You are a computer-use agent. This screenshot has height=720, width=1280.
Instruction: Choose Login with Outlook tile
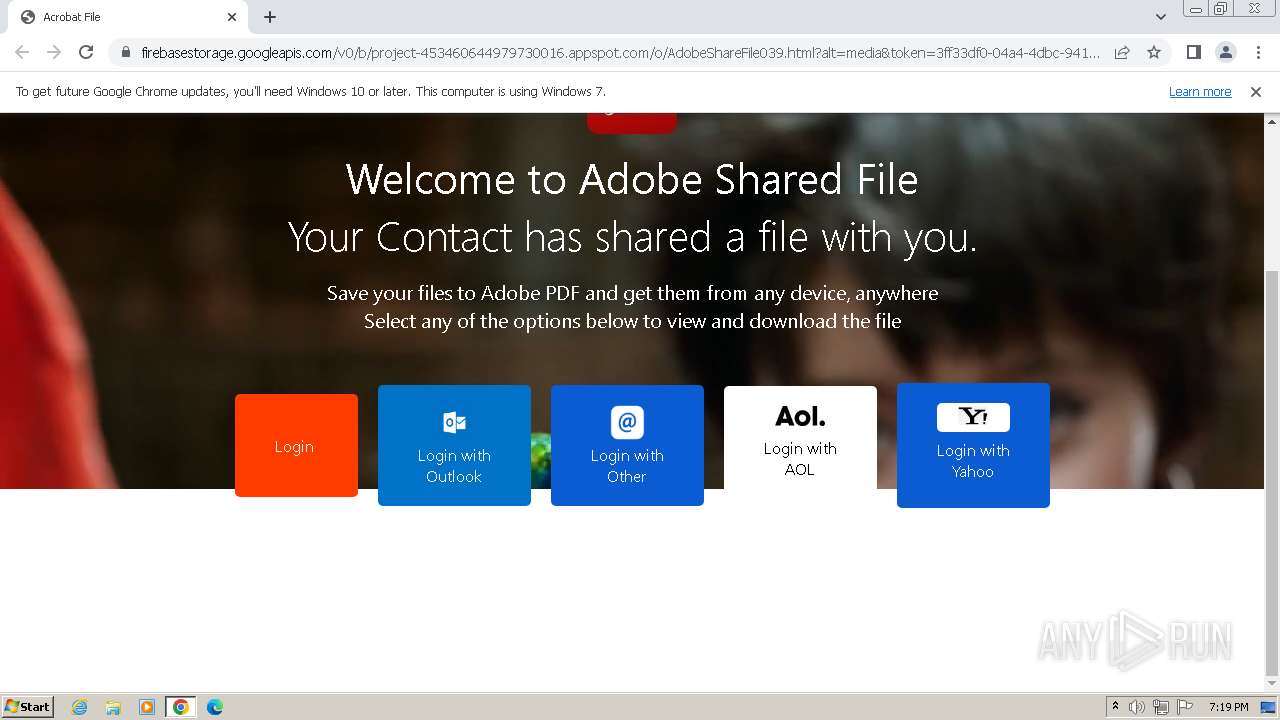point(454,445)
